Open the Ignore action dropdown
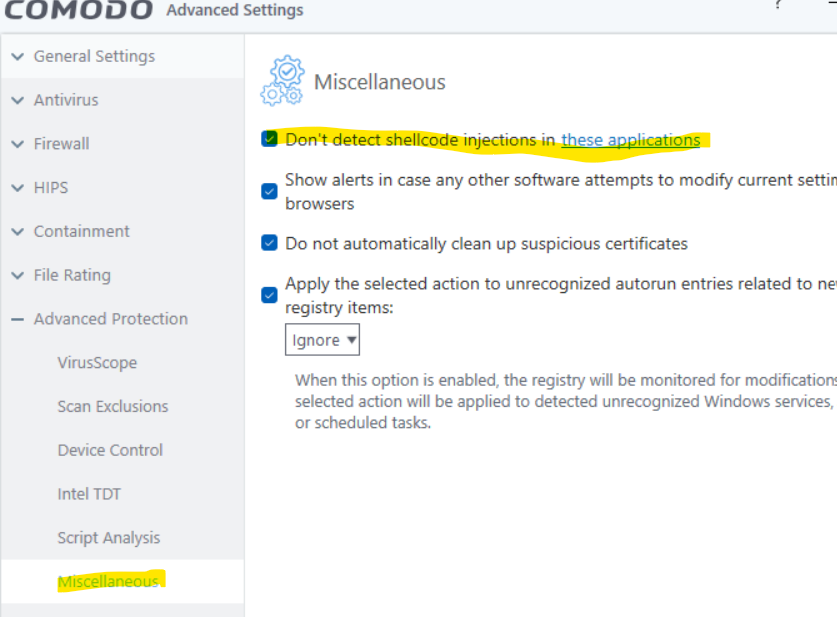The height and width of the screenshot is (617, 837). click(322, 340)
